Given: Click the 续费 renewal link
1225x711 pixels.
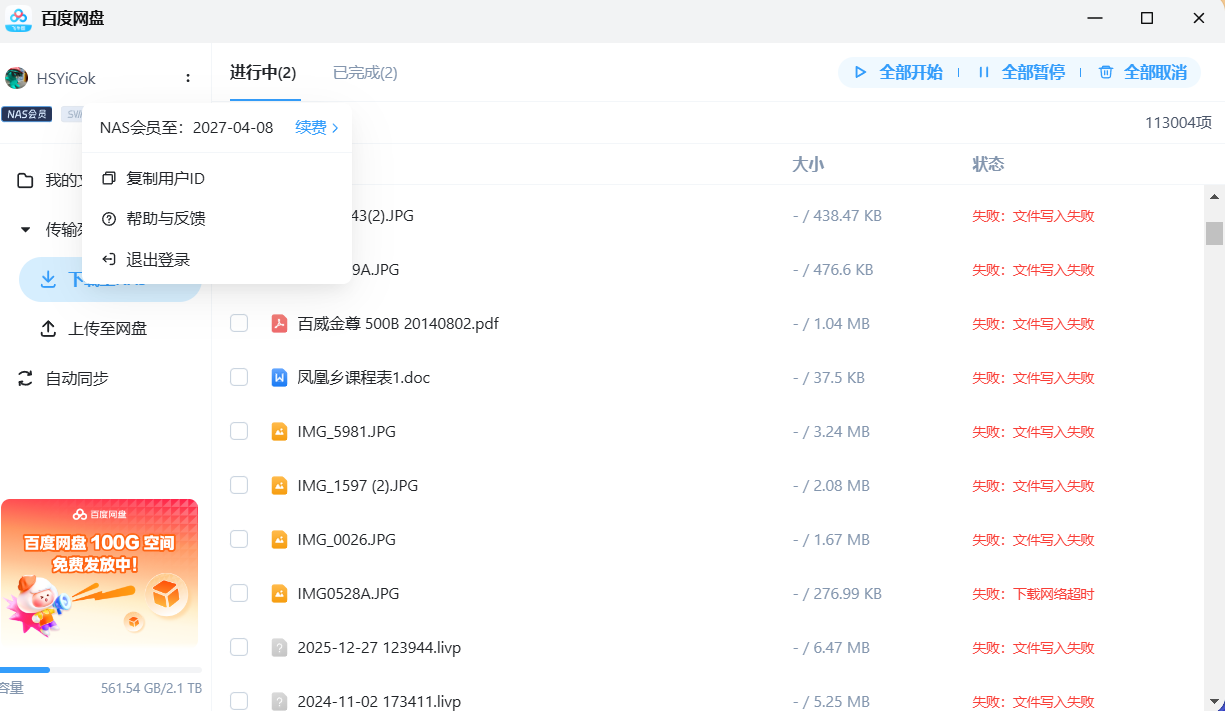Looking at the screenshot, I should coord(317,128).
